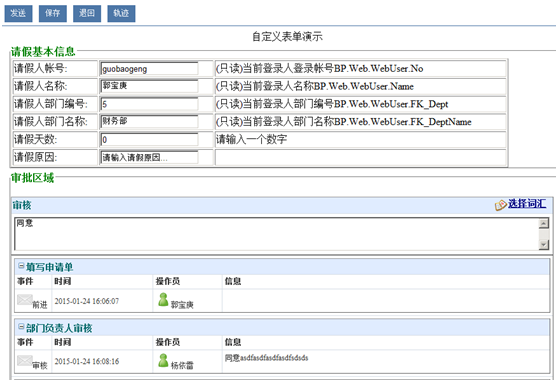558x382 pixels.
Task: Click the notepad icon beside 选择词汇
Action: 501,205
